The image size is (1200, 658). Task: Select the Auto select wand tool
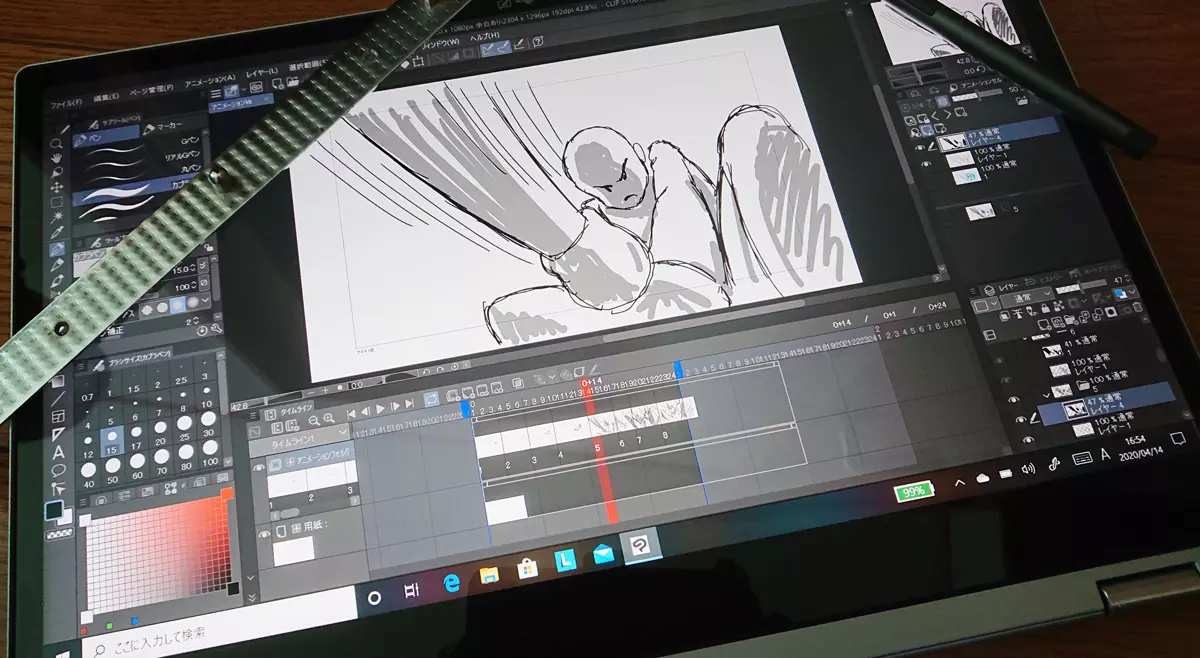[x=57, y=216]
